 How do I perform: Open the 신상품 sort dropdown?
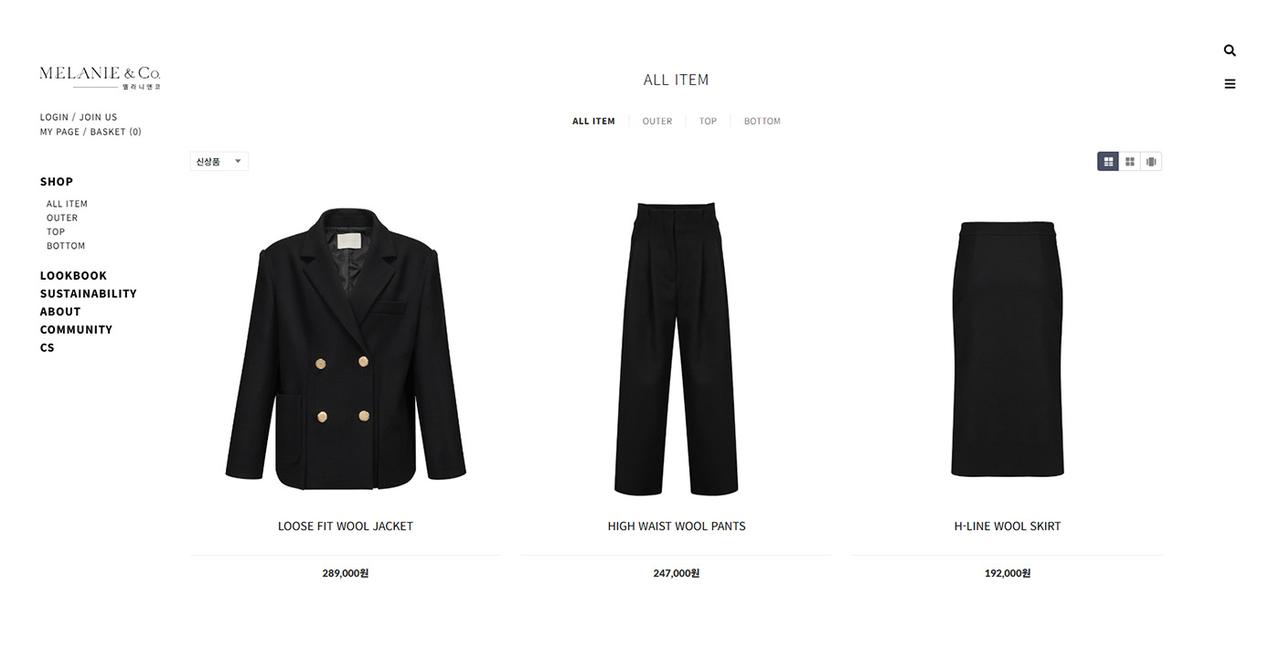(219, 161)
